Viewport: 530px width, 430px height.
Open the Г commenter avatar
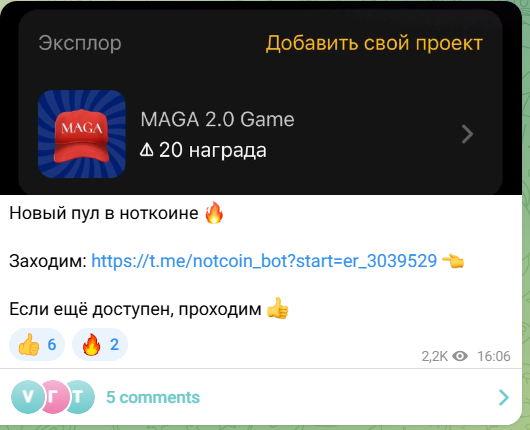(54, 397)
